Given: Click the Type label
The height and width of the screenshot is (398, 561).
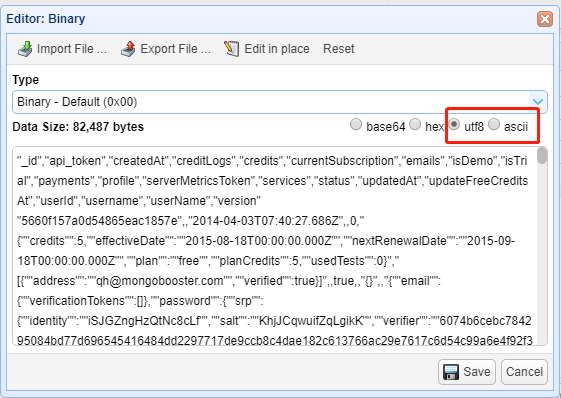Looking at the screenshot, I should click(x=25, y=79).
